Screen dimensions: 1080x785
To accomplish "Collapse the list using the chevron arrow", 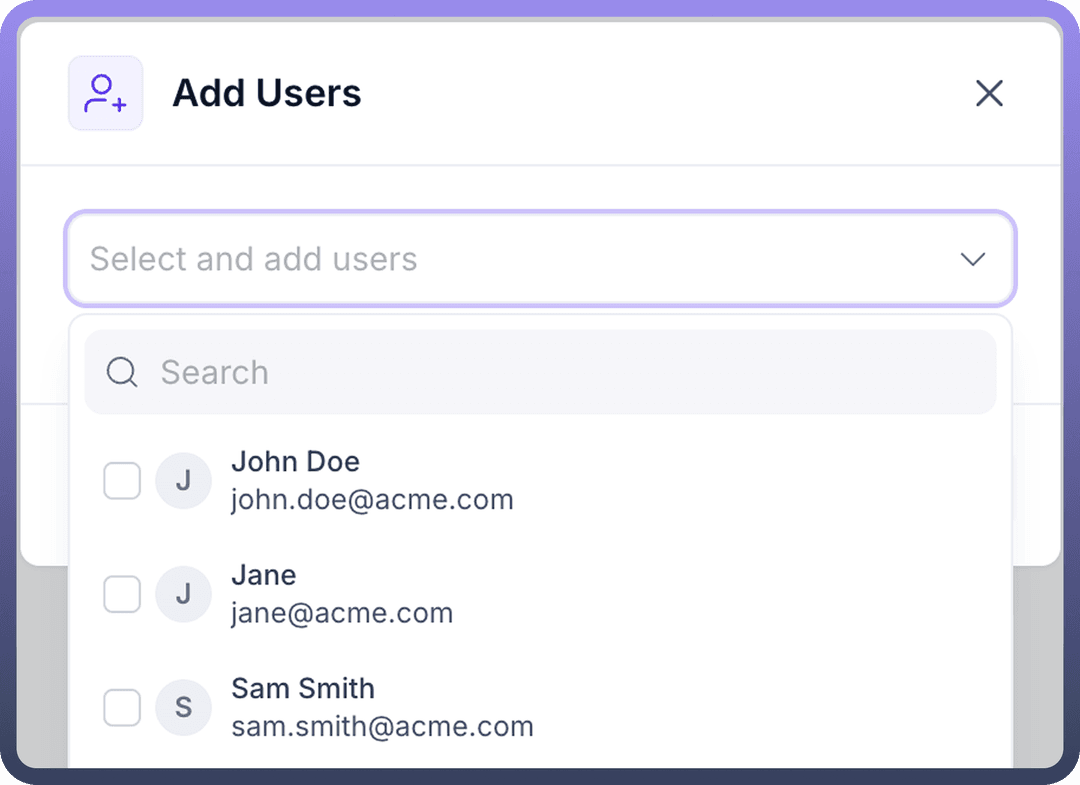I will point(972,259).
